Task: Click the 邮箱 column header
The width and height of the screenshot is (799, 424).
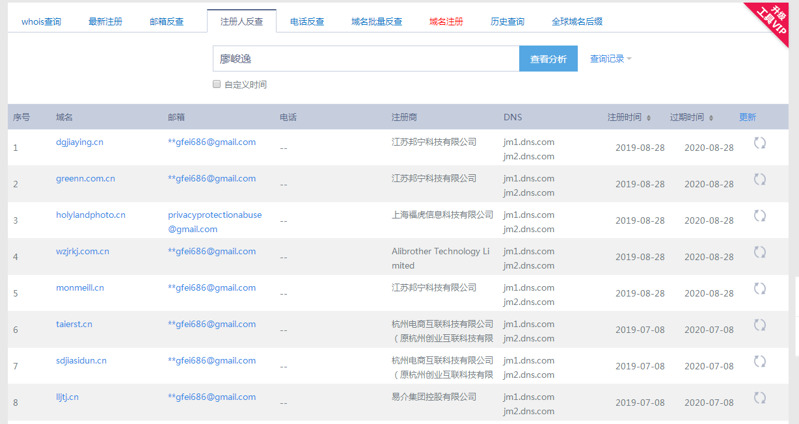Action: tap(176, 117)
